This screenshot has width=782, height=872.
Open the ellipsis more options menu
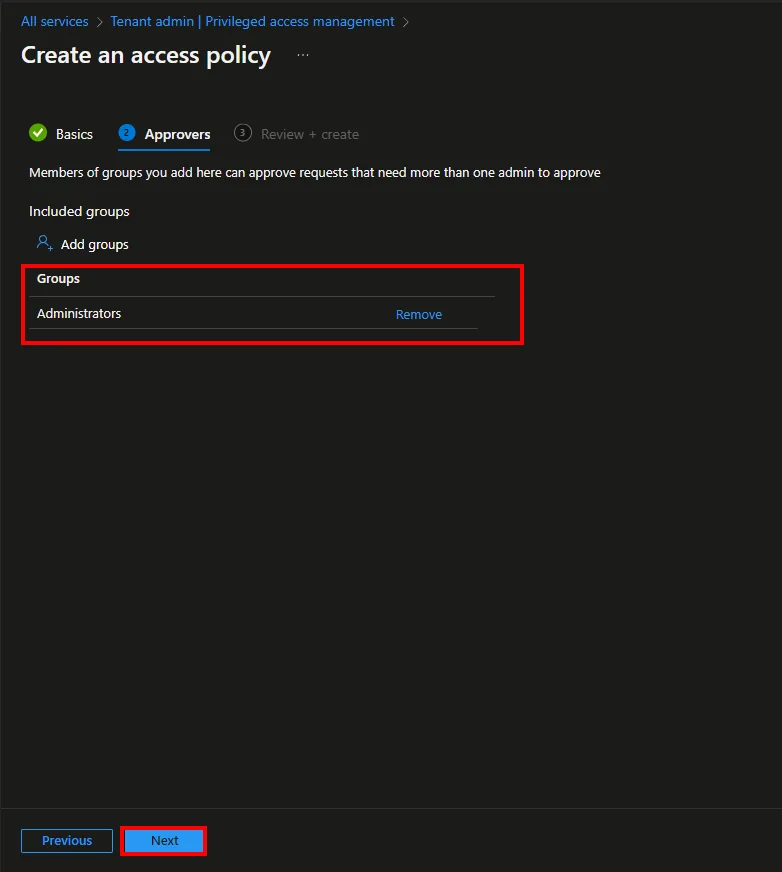[303, 55]
